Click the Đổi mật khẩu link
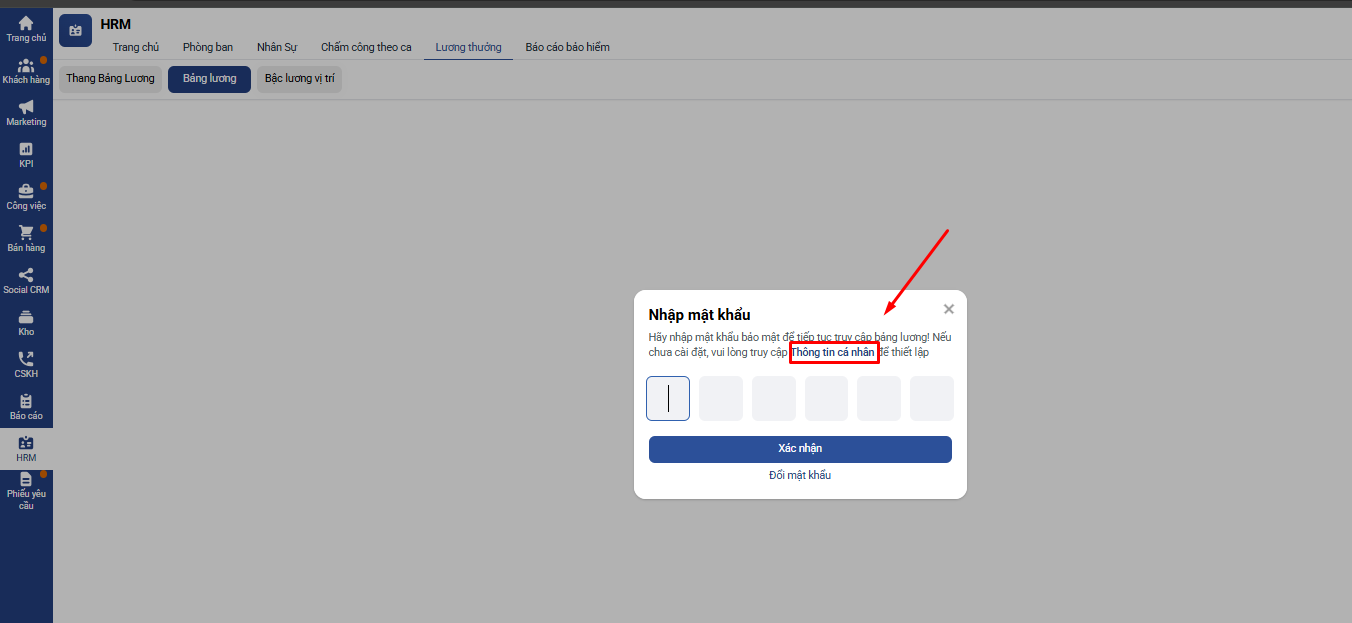The width and height of the screenshot is (1352, 623). pos(800,475)
